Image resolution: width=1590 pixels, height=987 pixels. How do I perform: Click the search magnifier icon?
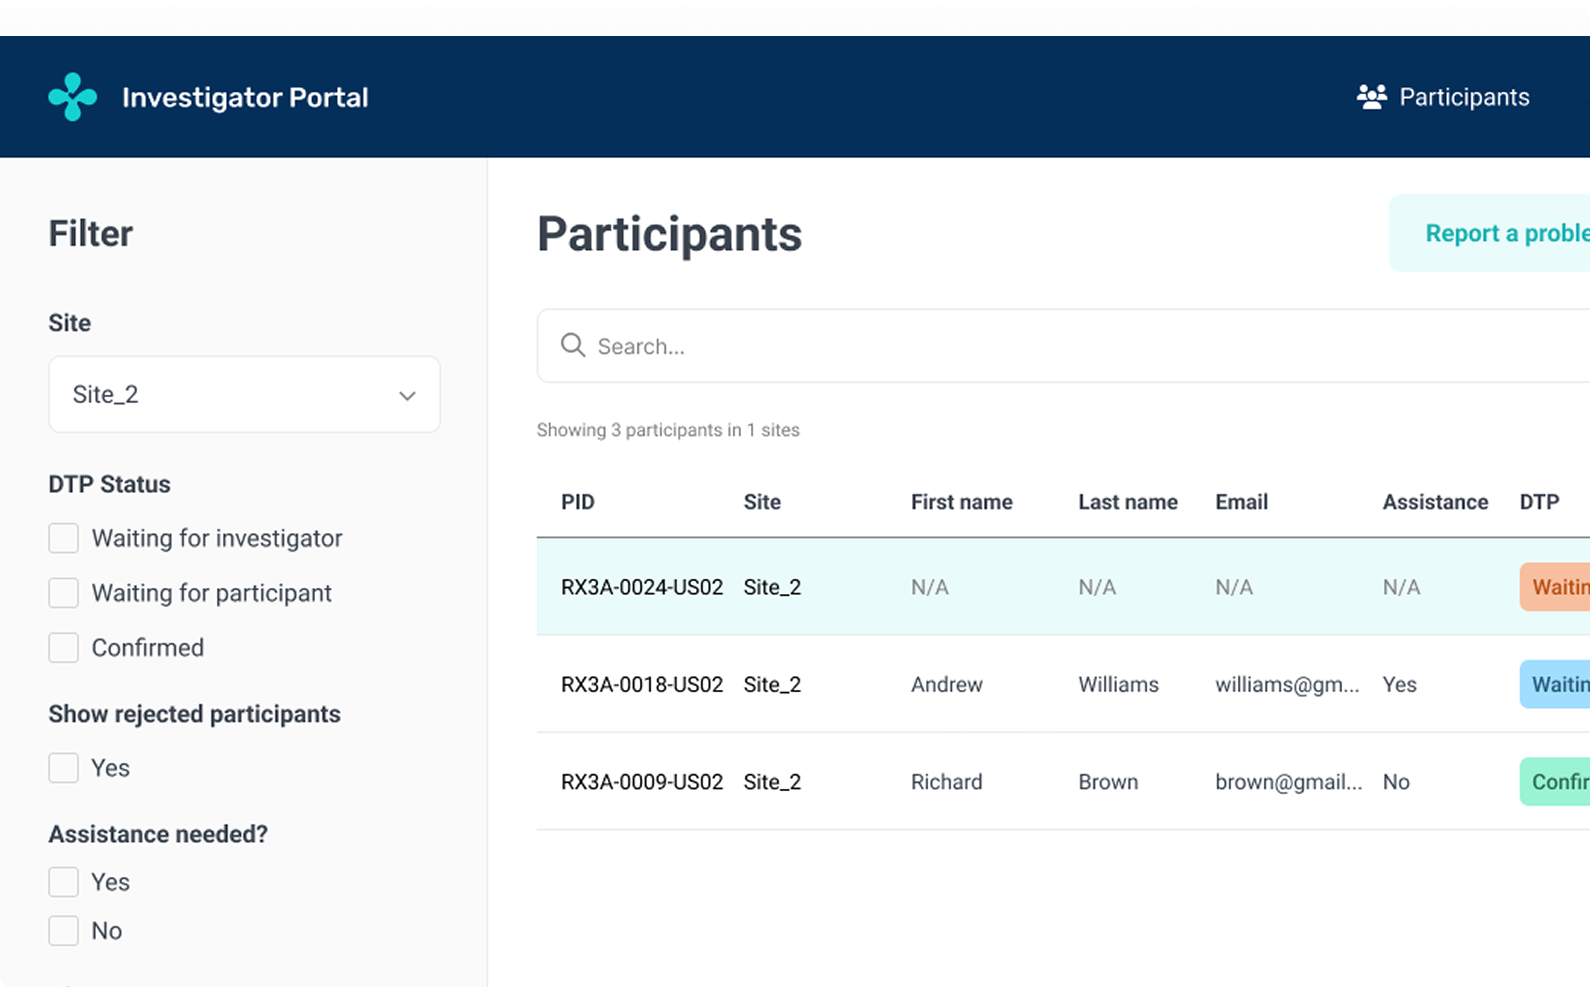point(573,345)
